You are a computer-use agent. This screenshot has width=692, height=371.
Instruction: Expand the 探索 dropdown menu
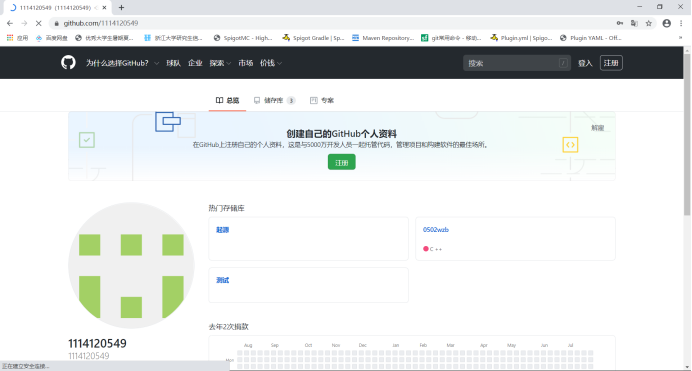pyautogui.click(x=220, y=63)
